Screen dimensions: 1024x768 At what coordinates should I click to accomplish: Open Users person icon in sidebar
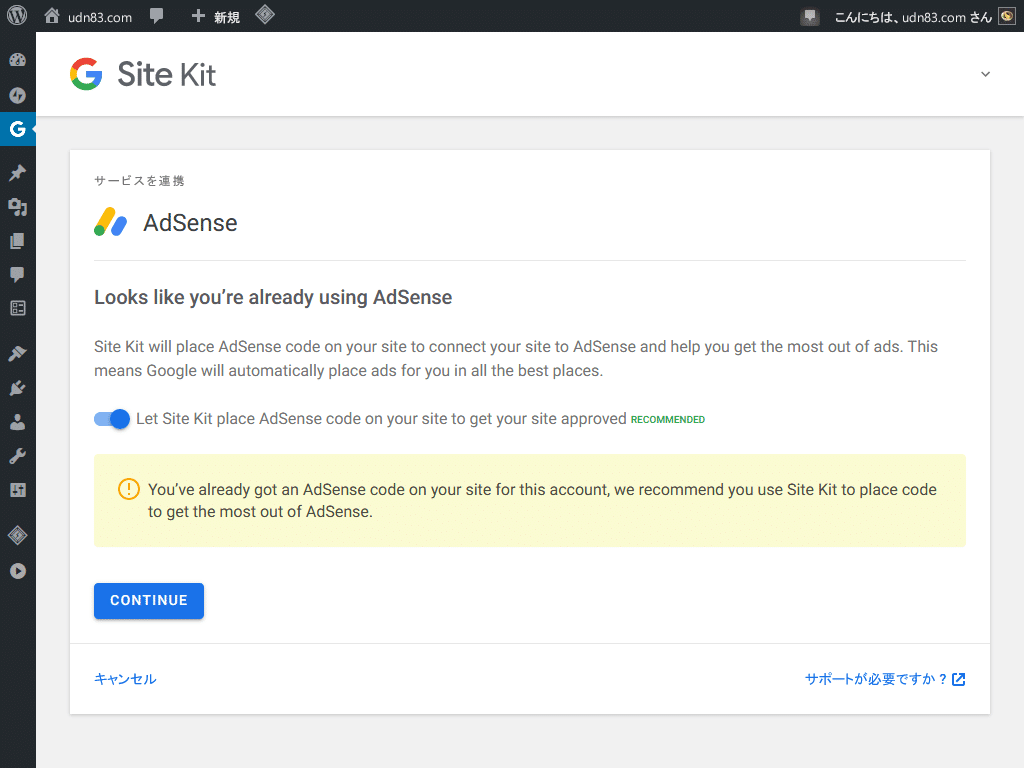[x=18, y=422]
